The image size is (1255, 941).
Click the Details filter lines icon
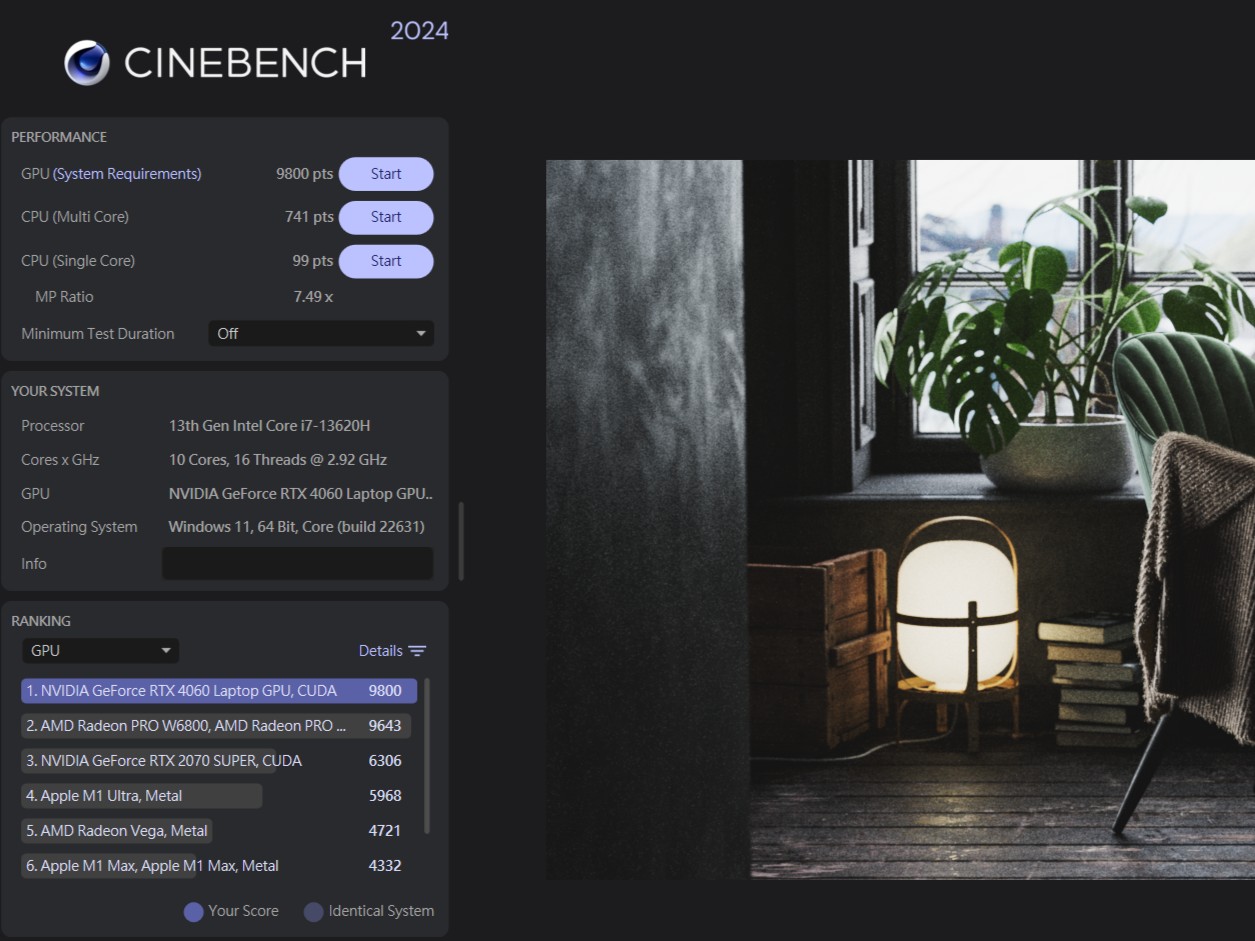[x=418, y=651]
